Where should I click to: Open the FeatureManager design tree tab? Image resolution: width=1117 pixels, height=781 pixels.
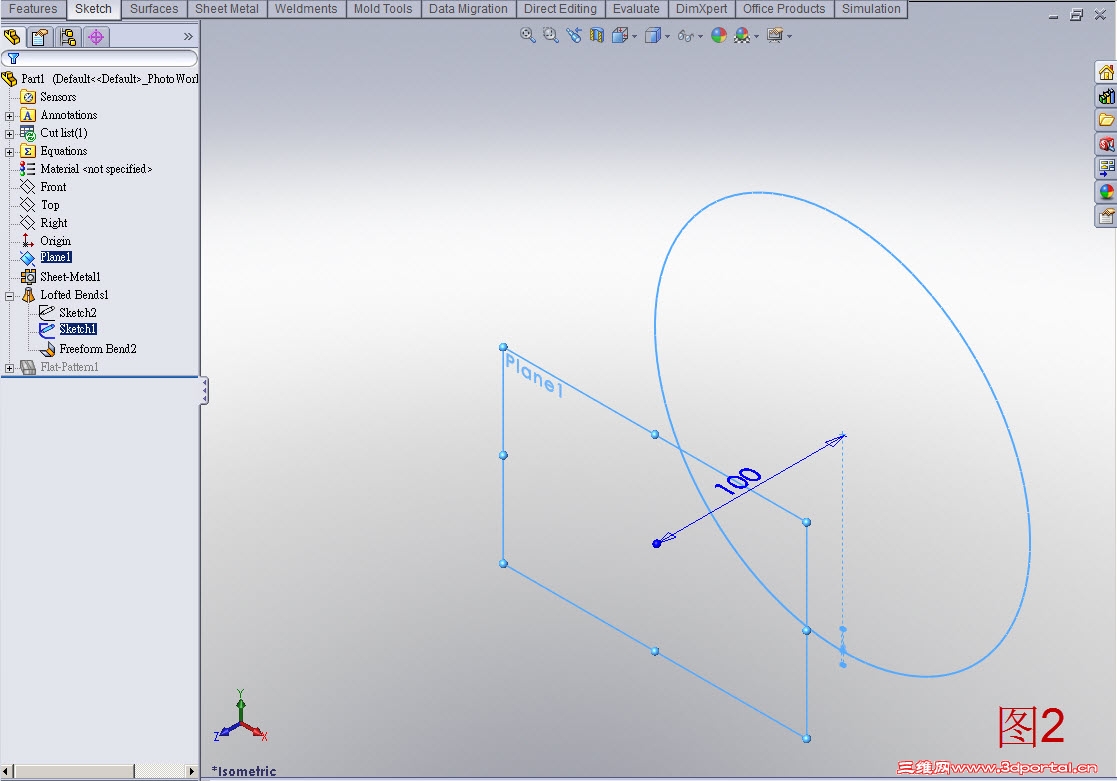coord(13,36)
